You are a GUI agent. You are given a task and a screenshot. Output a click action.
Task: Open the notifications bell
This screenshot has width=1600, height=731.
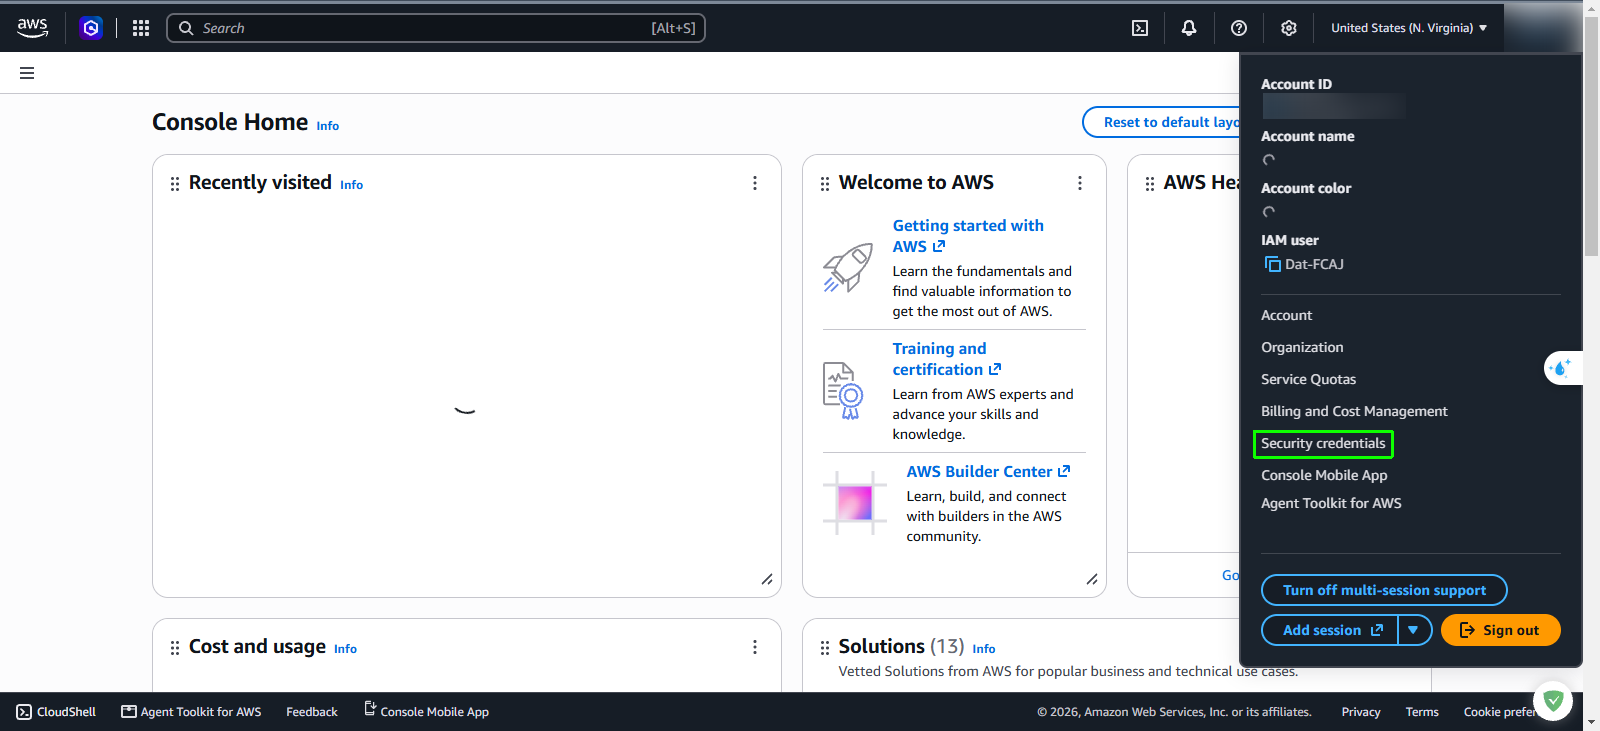(1189, 28)
